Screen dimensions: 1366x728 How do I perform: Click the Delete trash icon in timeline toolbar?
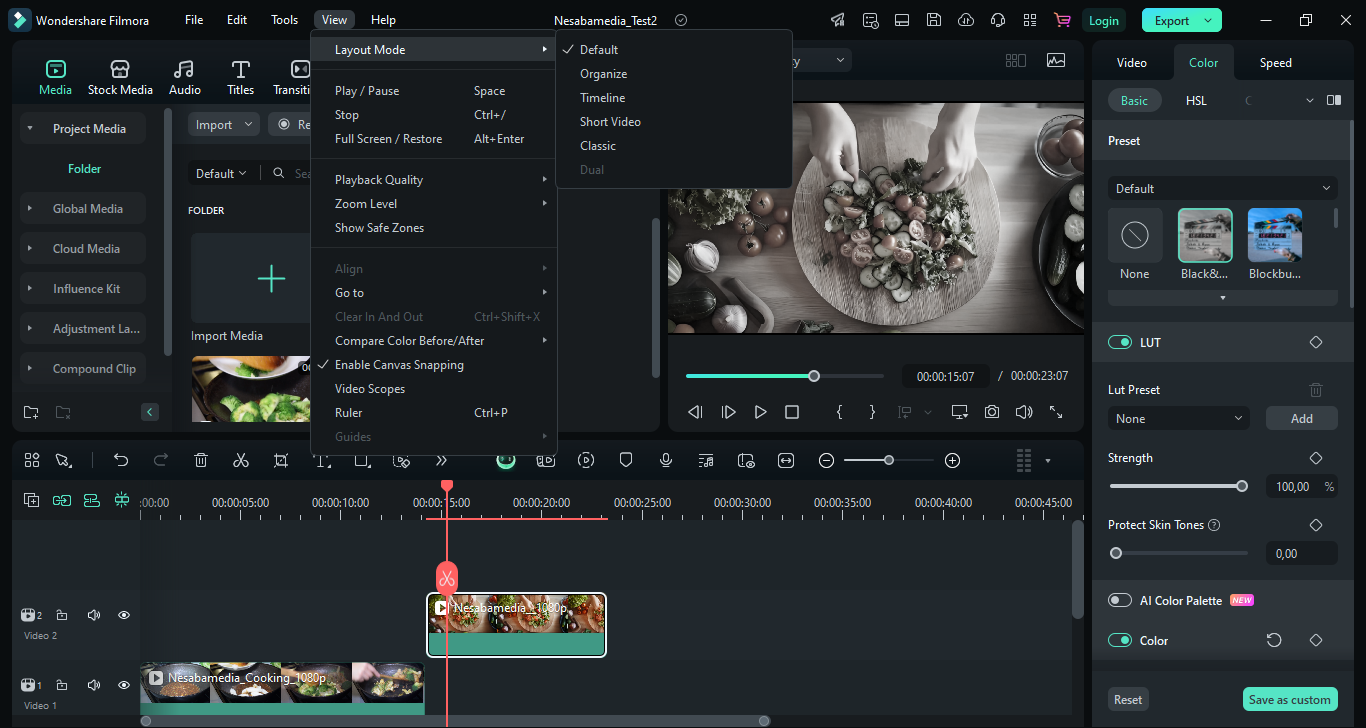(201, 460)
